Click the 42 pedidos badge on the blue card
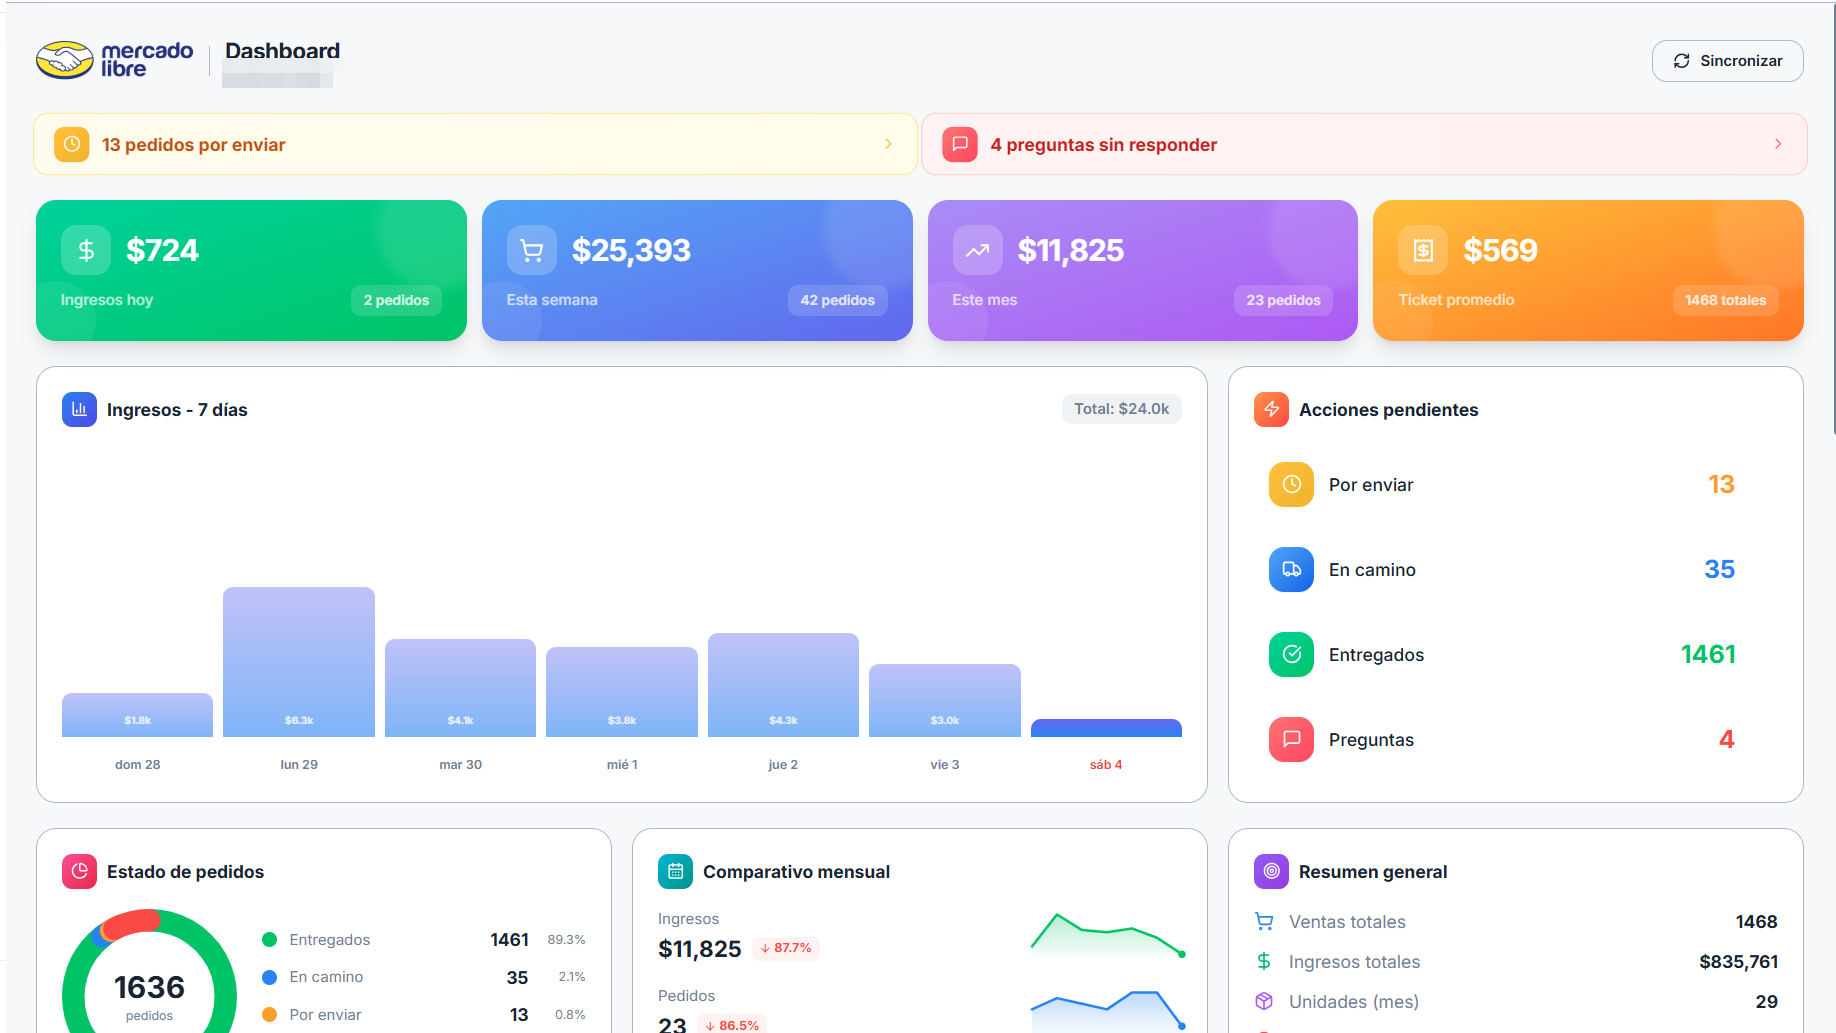Viewport: 1836px width, 1033px height. click(838, 300)
